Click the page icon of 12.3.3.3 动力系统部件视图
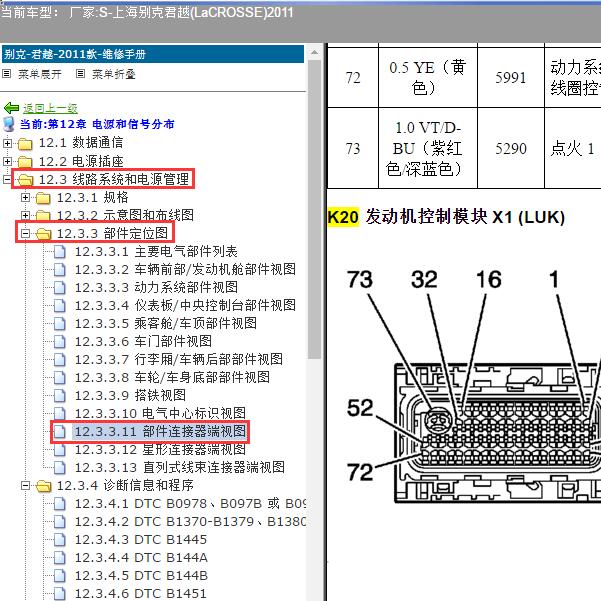Screen dimensions: 601x601 click(59, 288)
